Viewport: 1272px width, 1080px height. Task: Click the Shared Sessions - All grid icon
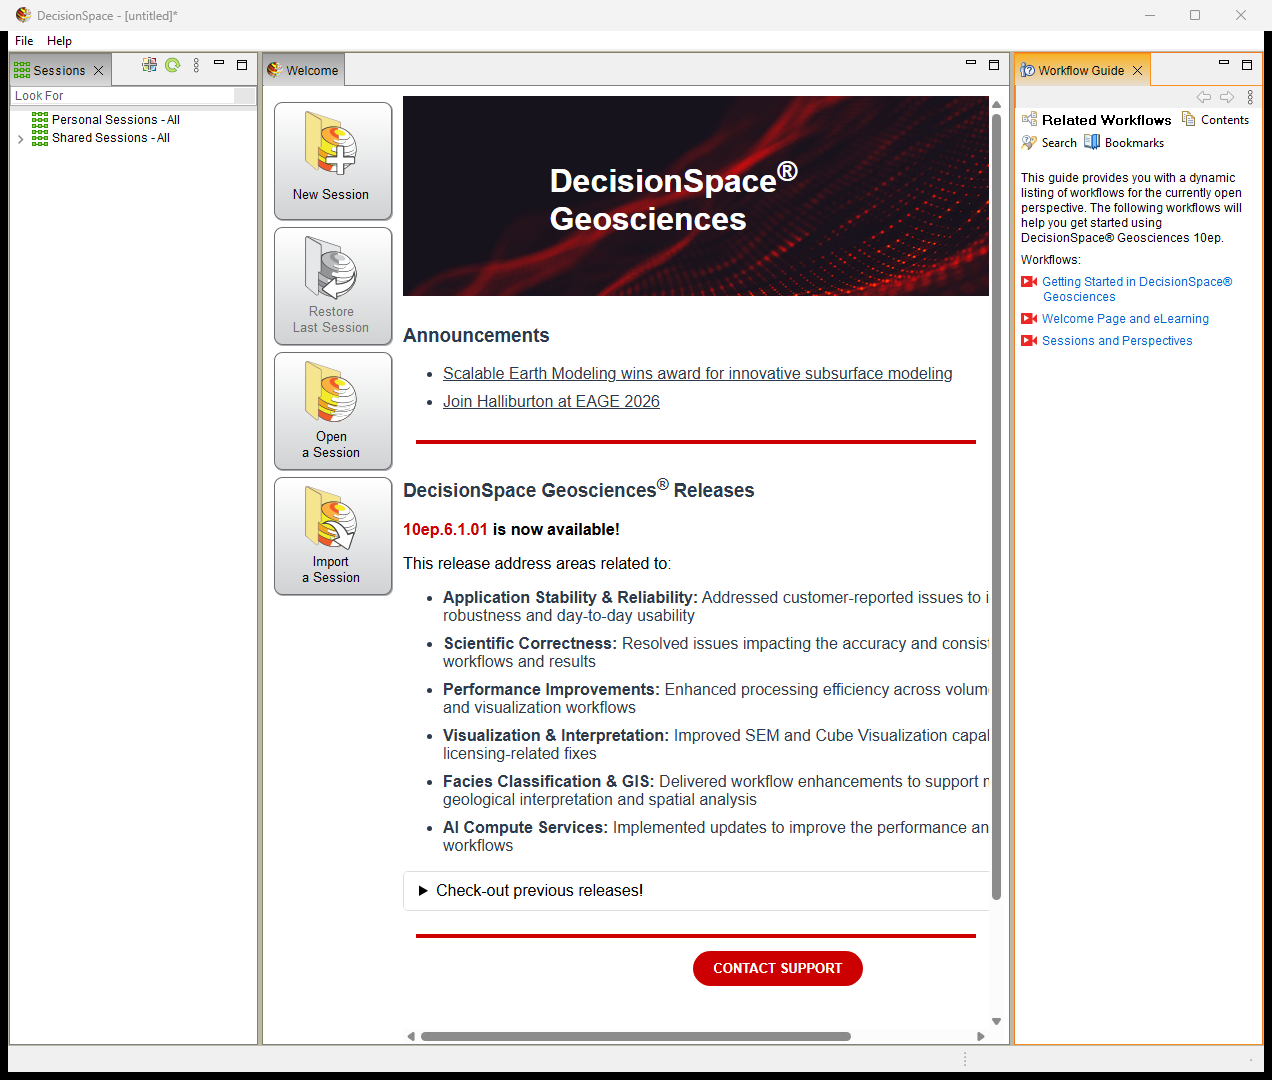pyautogui.click(x=40, y=138)
